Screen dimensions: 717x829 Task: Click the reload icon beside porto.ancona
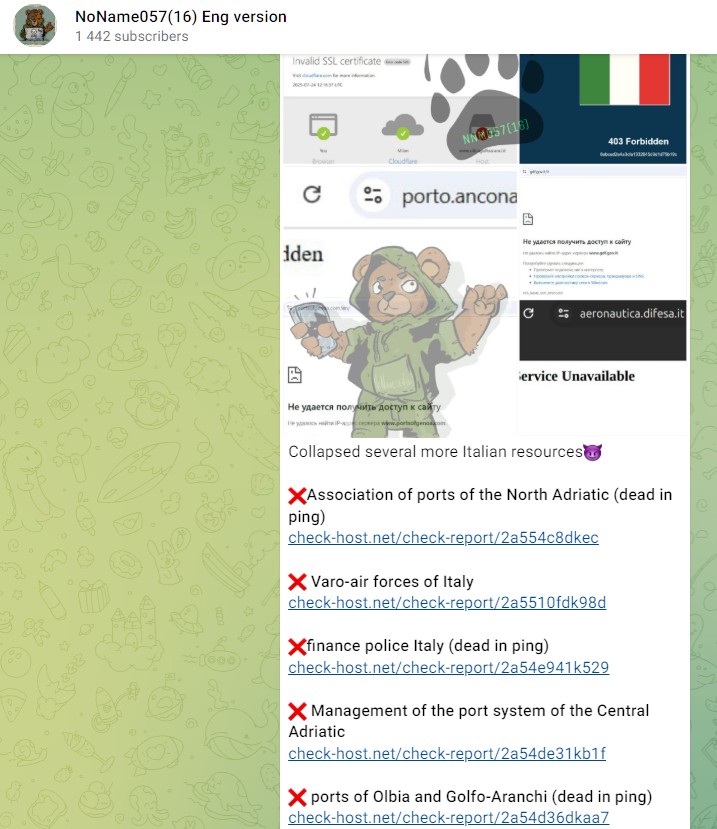click(x=312, y=195)
